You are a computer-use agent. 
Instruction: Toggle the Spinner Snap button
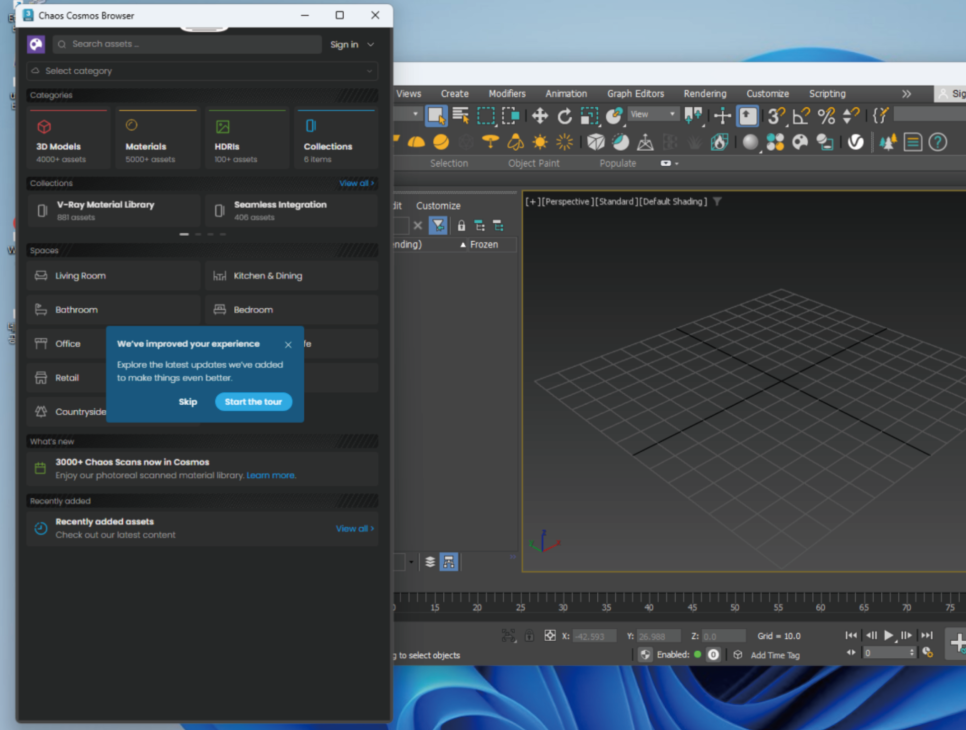pyautogui.click(x=851, y=116)
